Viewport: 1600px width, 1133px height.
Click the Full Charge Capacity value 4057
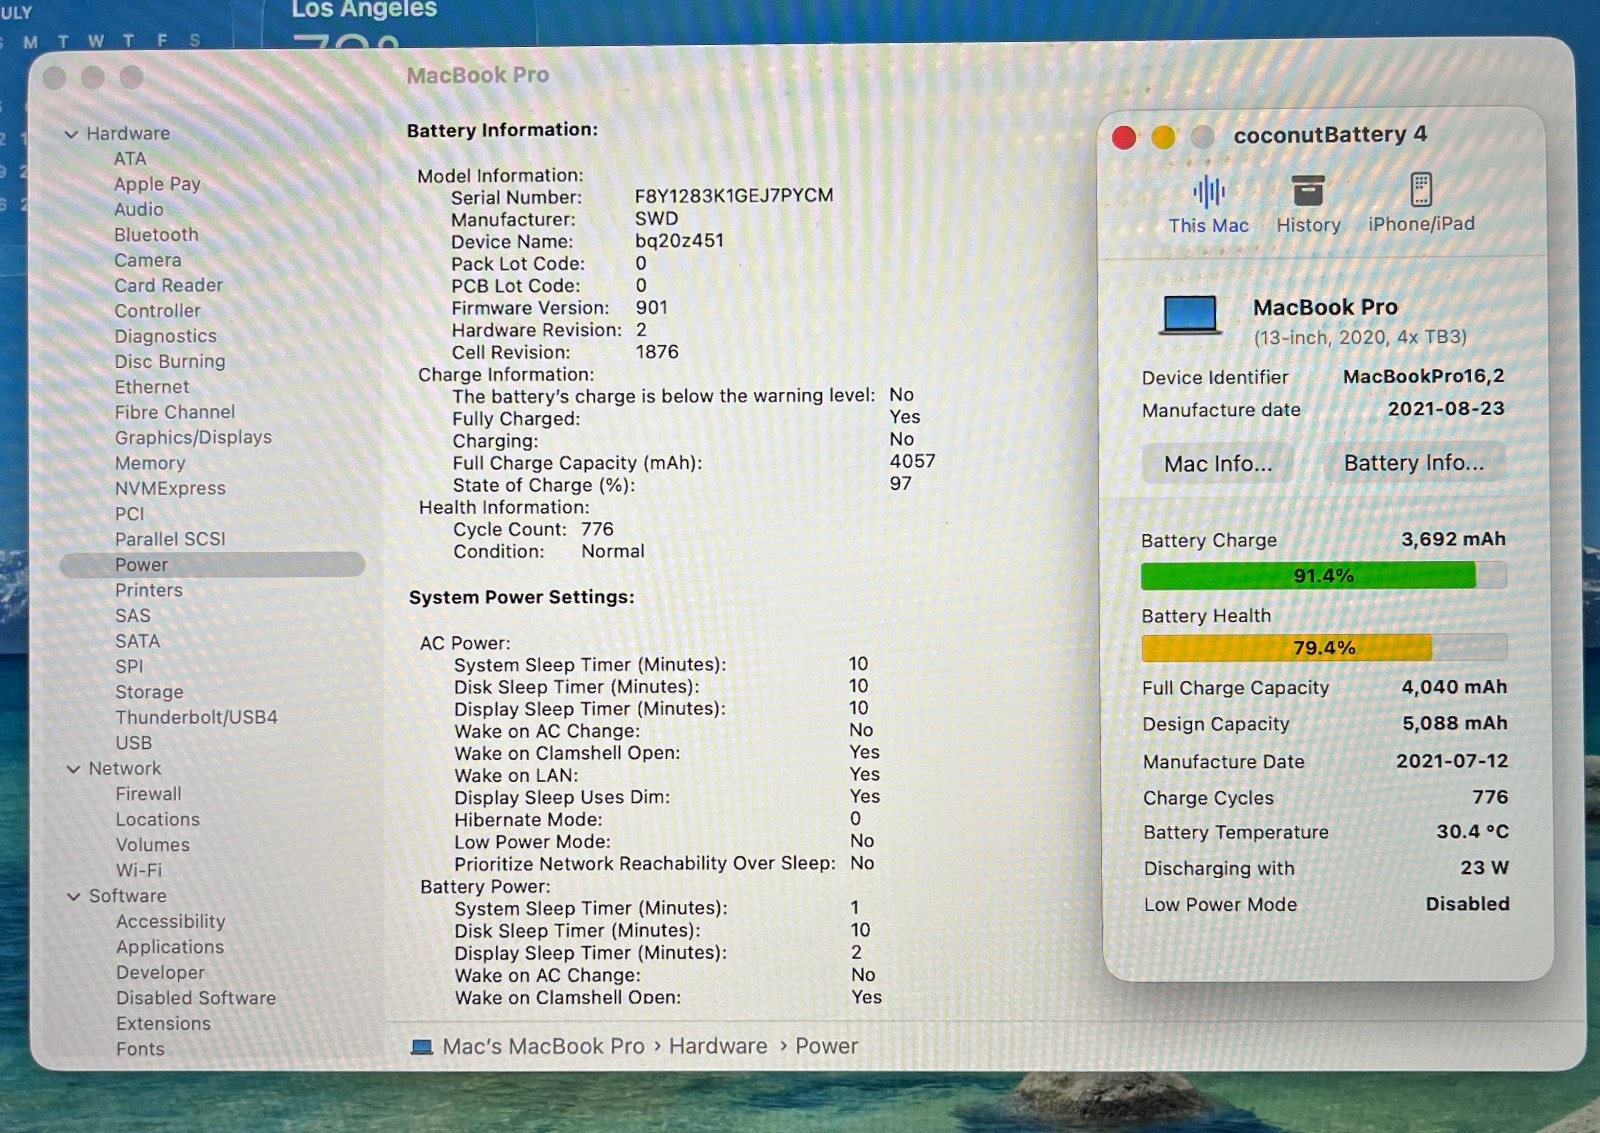(912, 462)
